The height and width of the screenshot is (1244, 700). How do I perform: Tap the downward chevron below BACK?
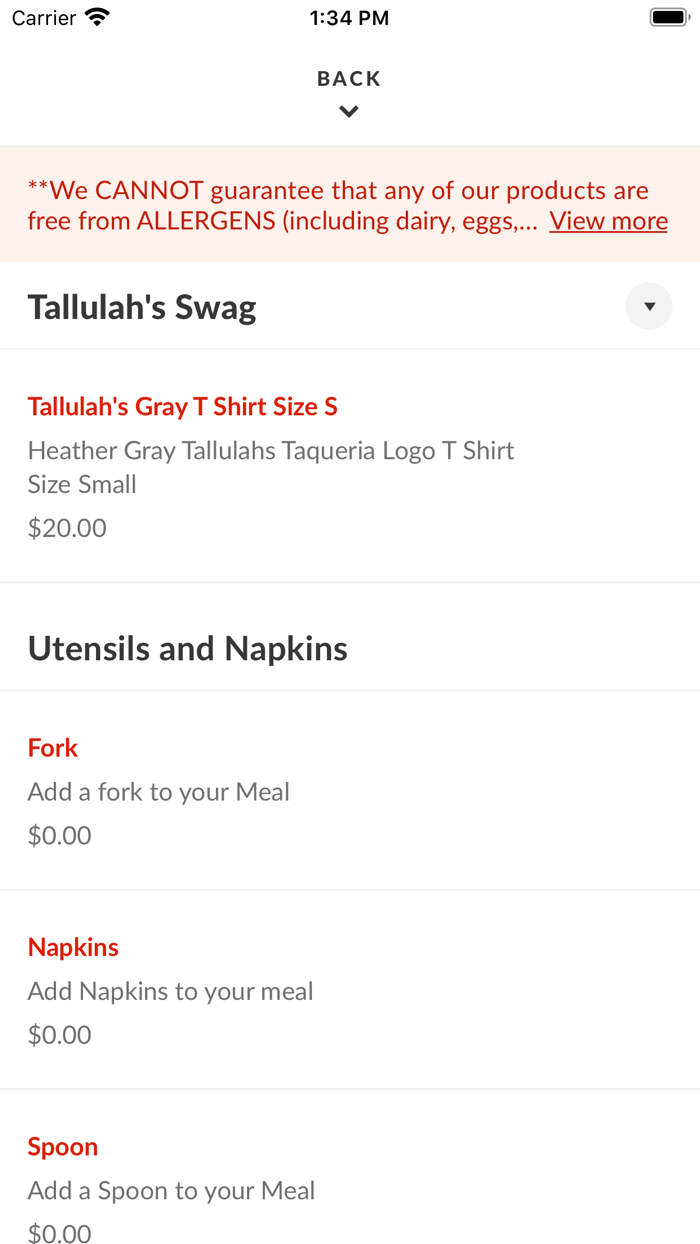point(348,111)
